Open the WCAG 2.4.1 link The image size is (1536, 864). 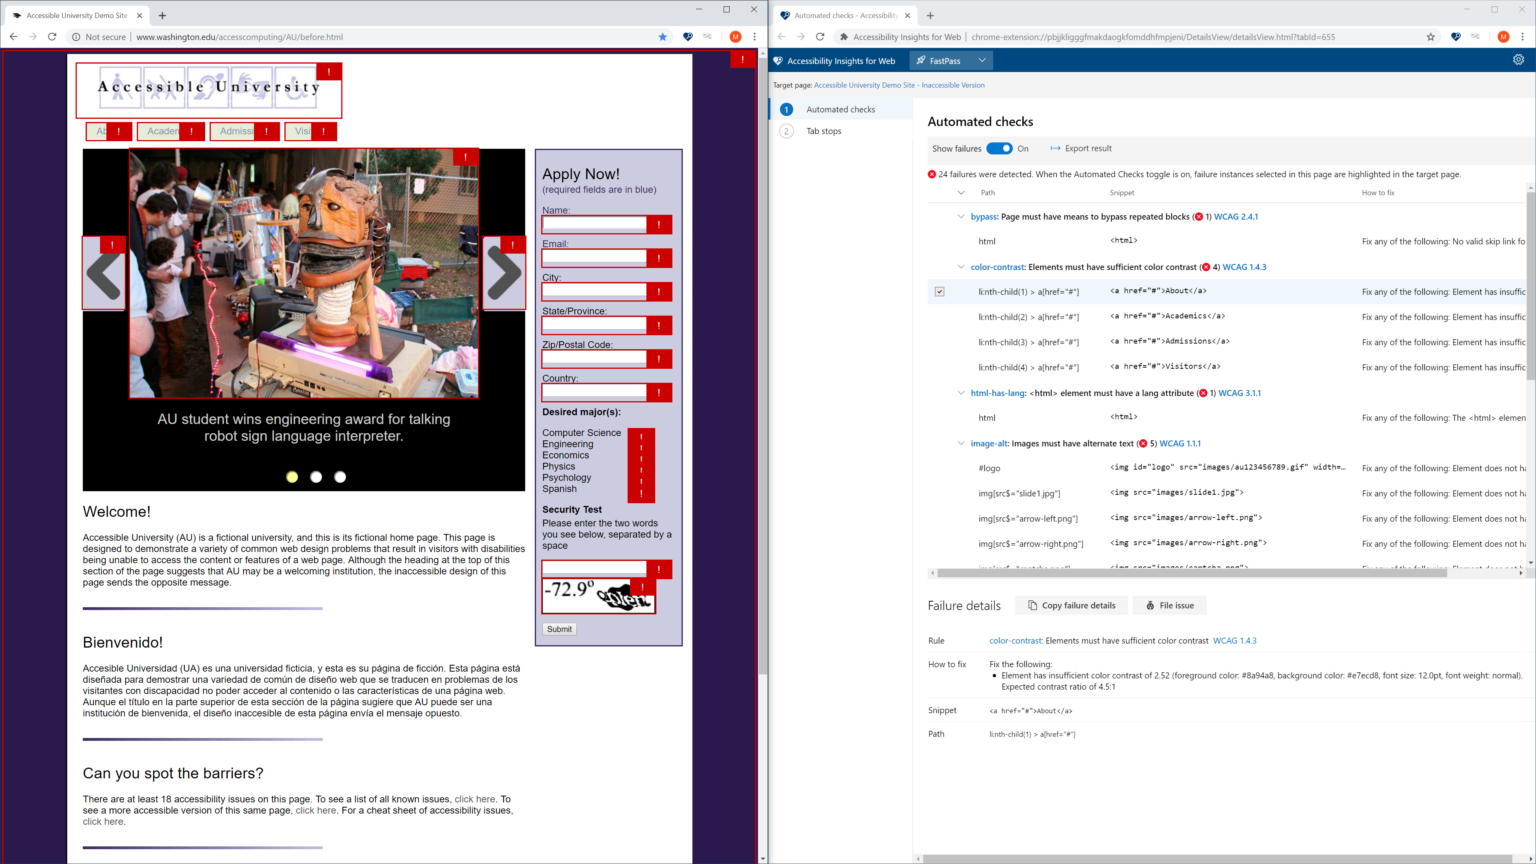point(1236,216)
